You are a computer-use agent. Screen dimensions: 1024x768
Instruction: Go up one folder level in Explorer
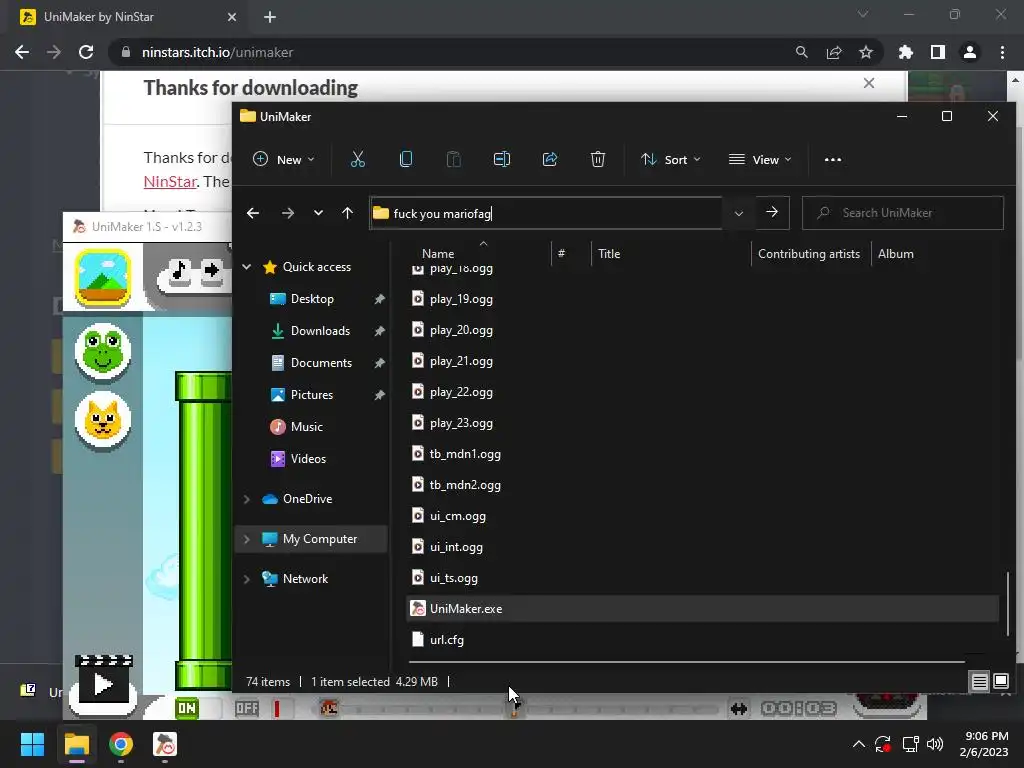347,213
